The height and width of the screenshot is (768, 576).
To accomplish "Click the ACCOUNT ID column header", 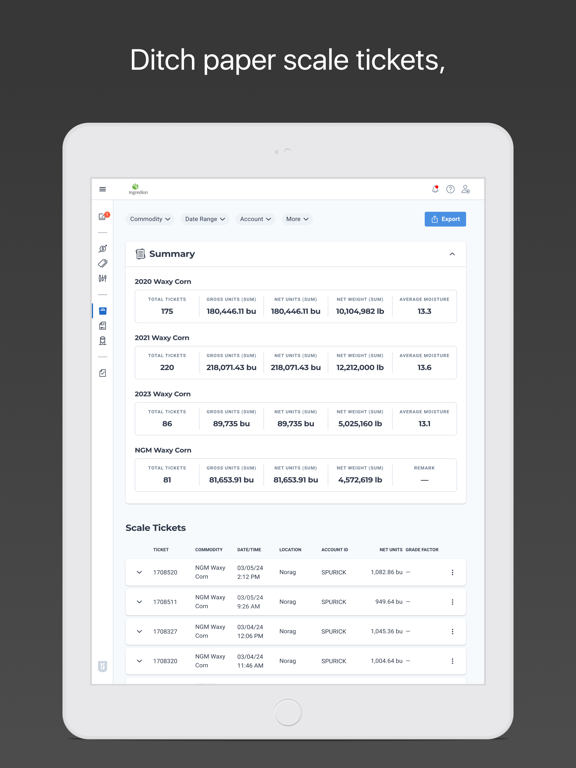I will pyautogui.click(x=335, y=550).
